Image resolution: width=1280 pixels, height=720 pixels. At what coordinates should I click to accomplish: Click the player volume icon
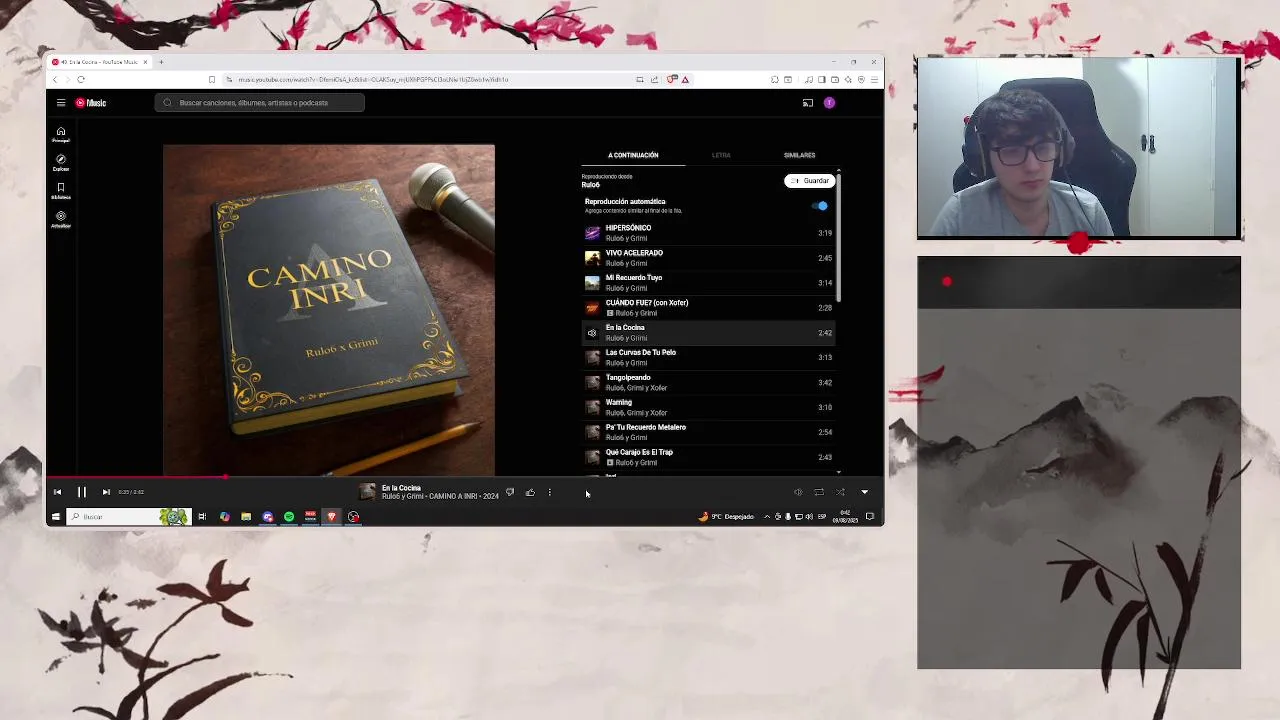798,492
